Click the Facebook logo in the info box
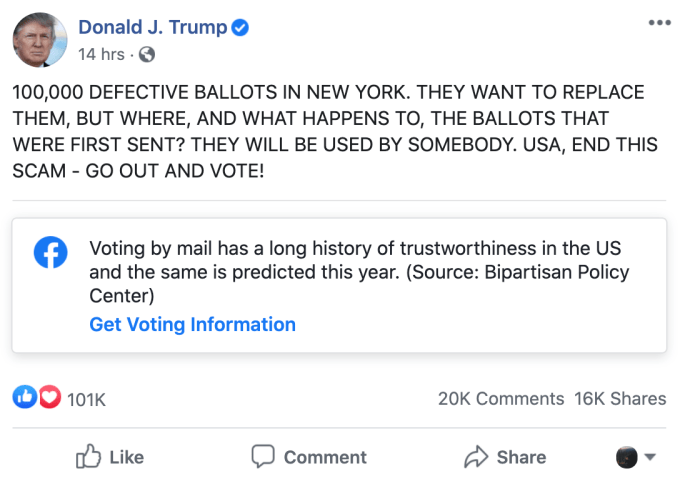The height and width of the screenshot is (481, 680). (50, 253)
